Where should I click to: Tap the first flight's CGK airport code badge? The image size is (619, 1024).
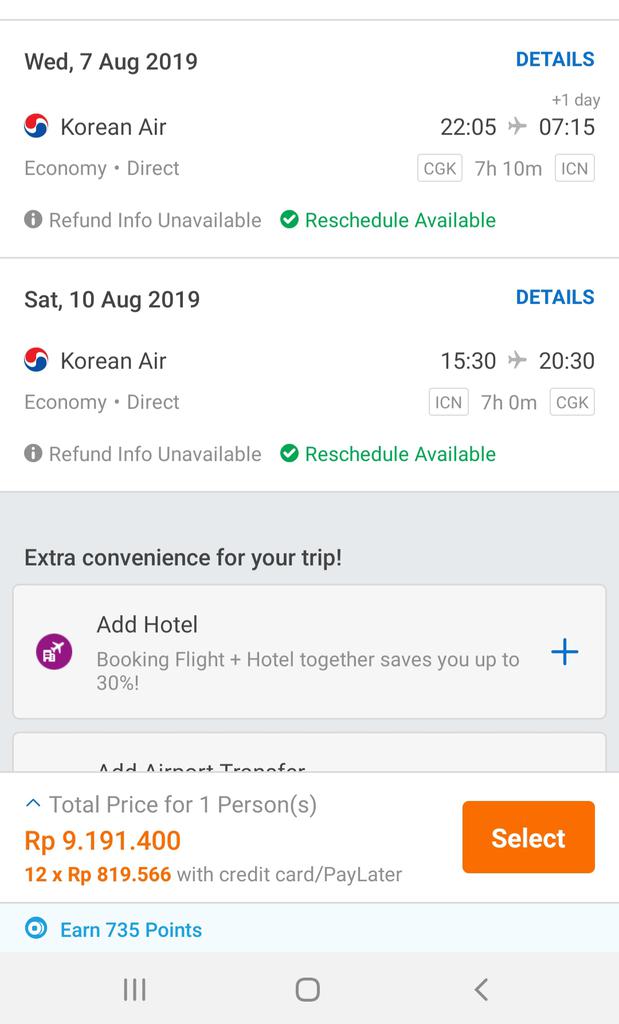tap(440, 169)
